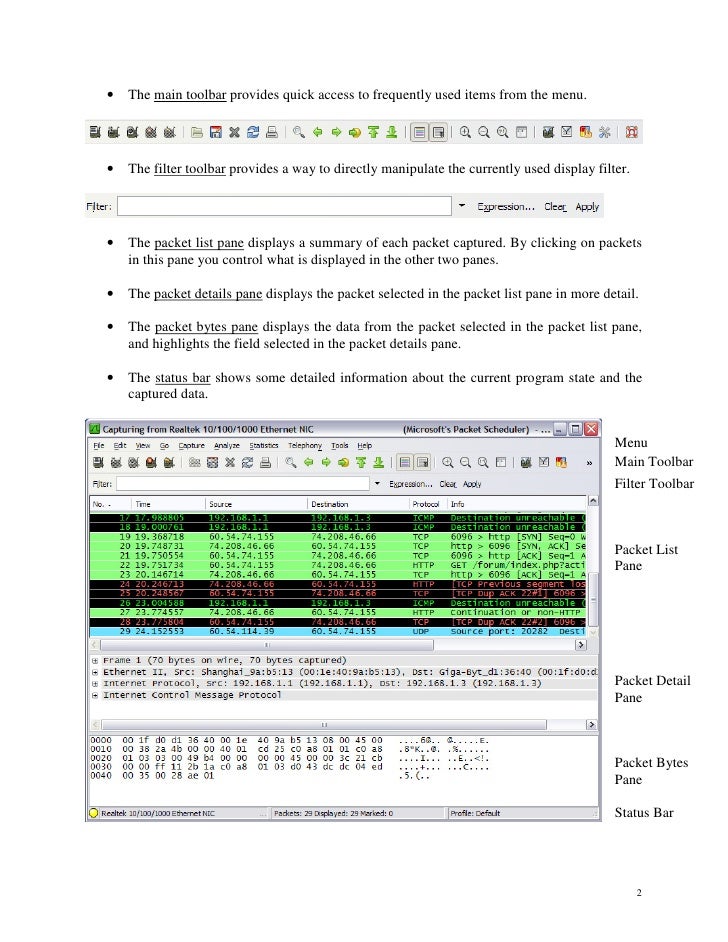Click the standalone Filter input field
Screen dimensions: 728x942
tap(284, 206)
